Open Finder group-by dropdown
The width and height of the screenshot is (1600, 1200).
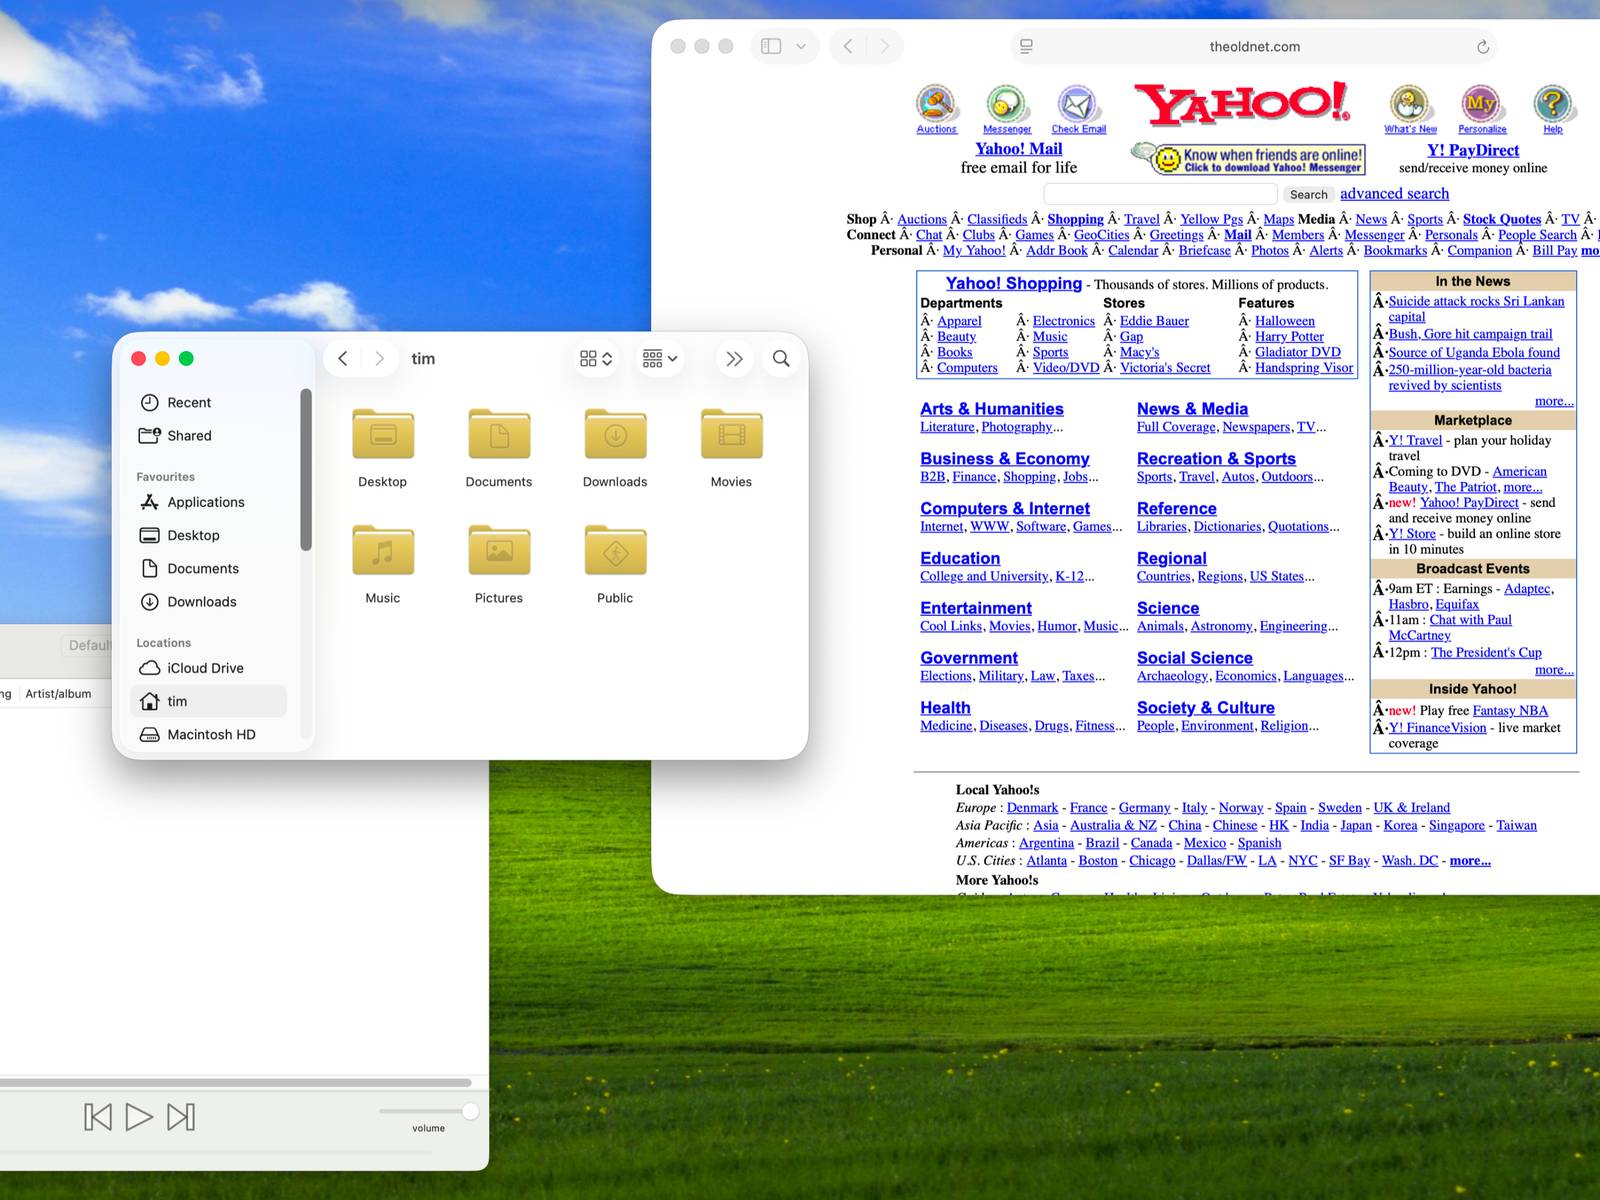pyautogui.click(x=660, y=359)
